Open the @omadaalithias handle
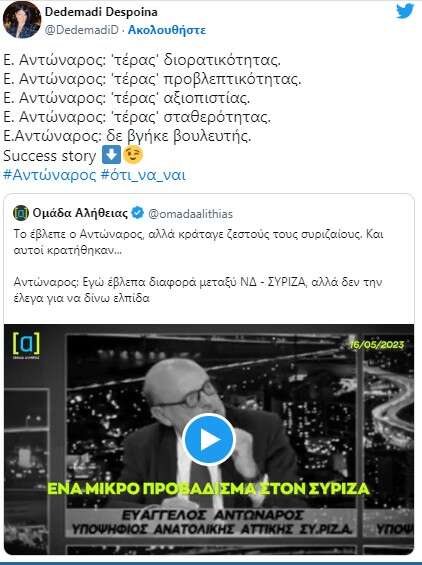Viewport: 422px width, 565px height. click(x=191, y=214)
